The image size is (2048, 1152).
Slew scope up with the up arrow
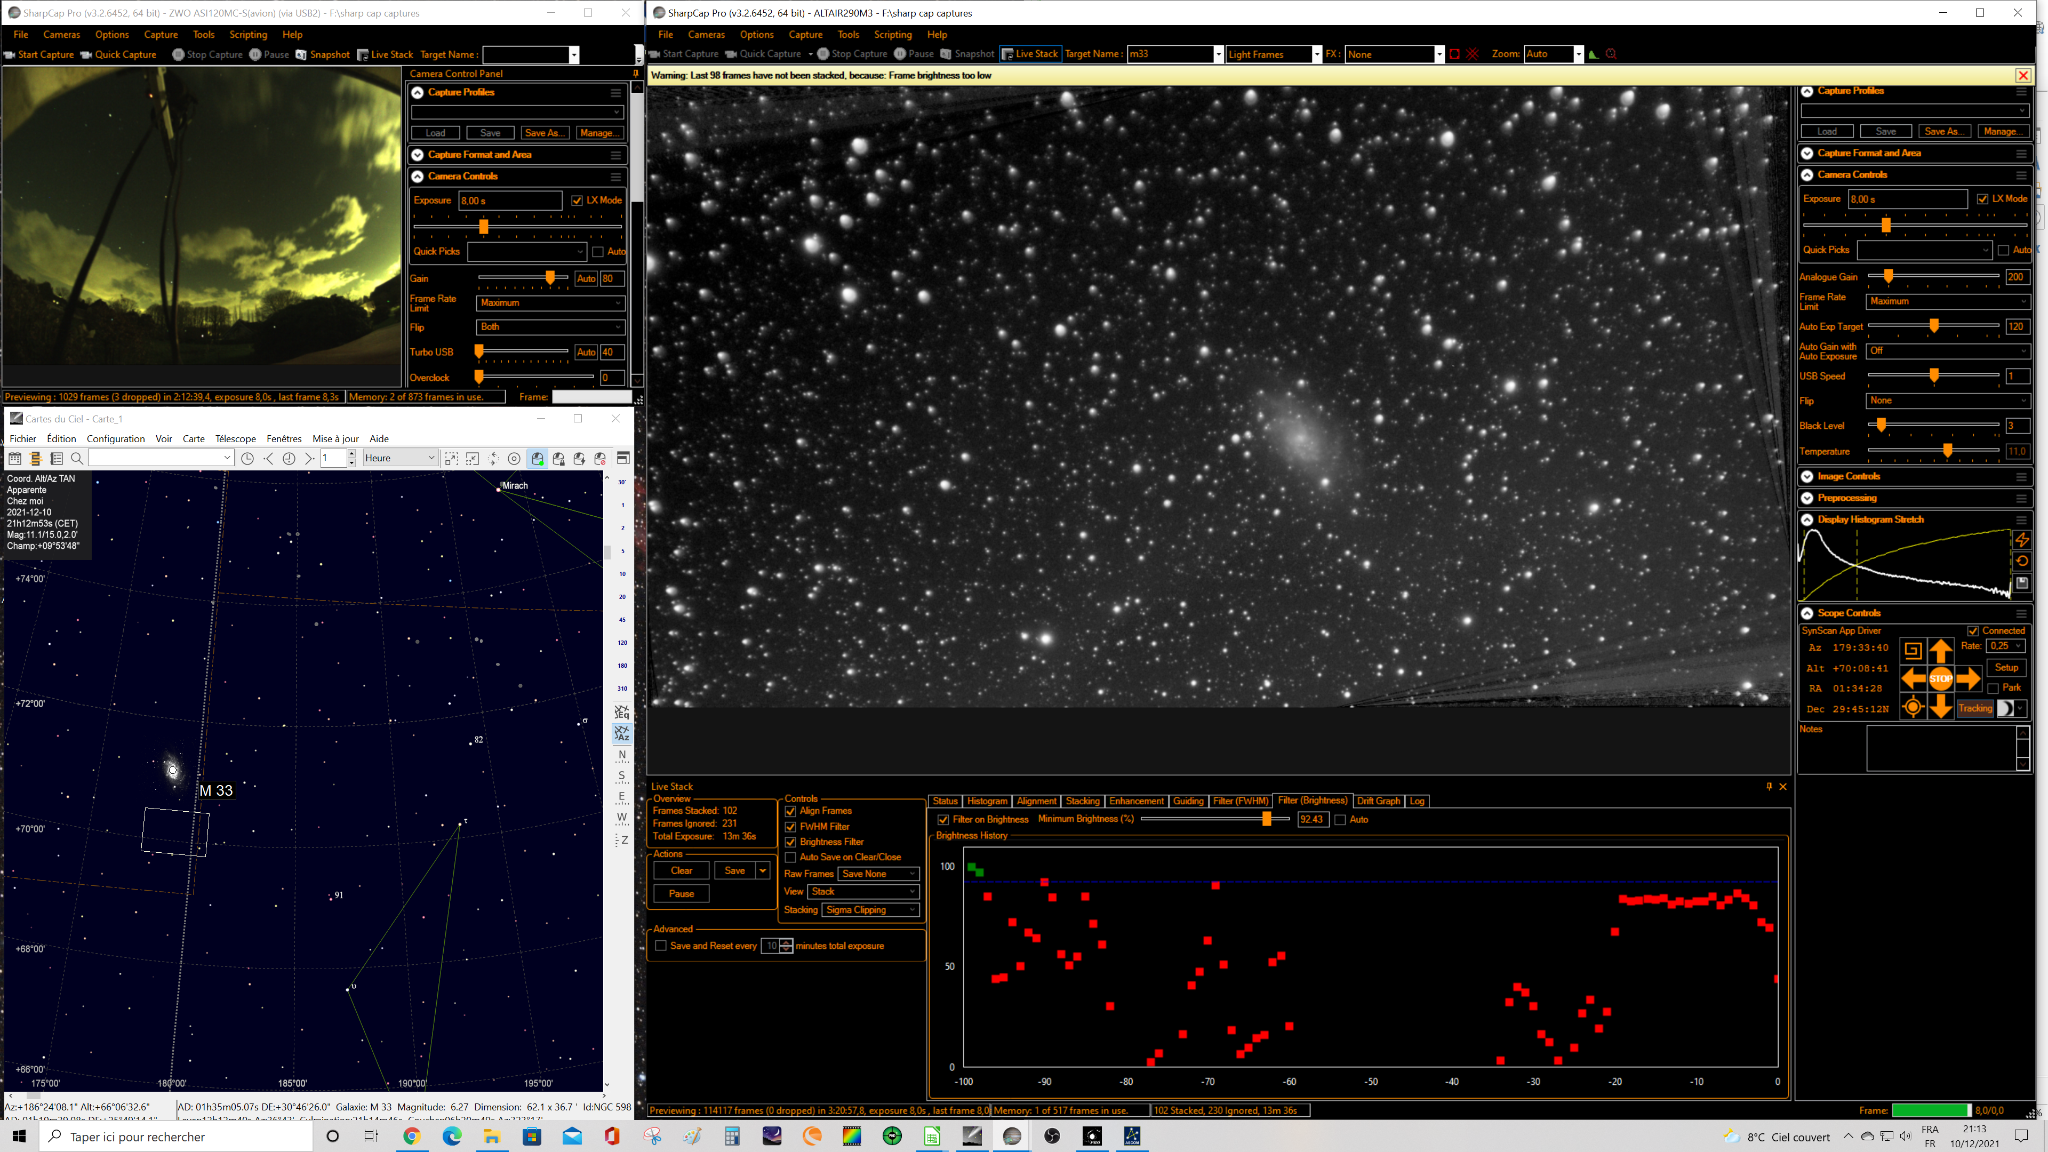(x=1940, y=651)
